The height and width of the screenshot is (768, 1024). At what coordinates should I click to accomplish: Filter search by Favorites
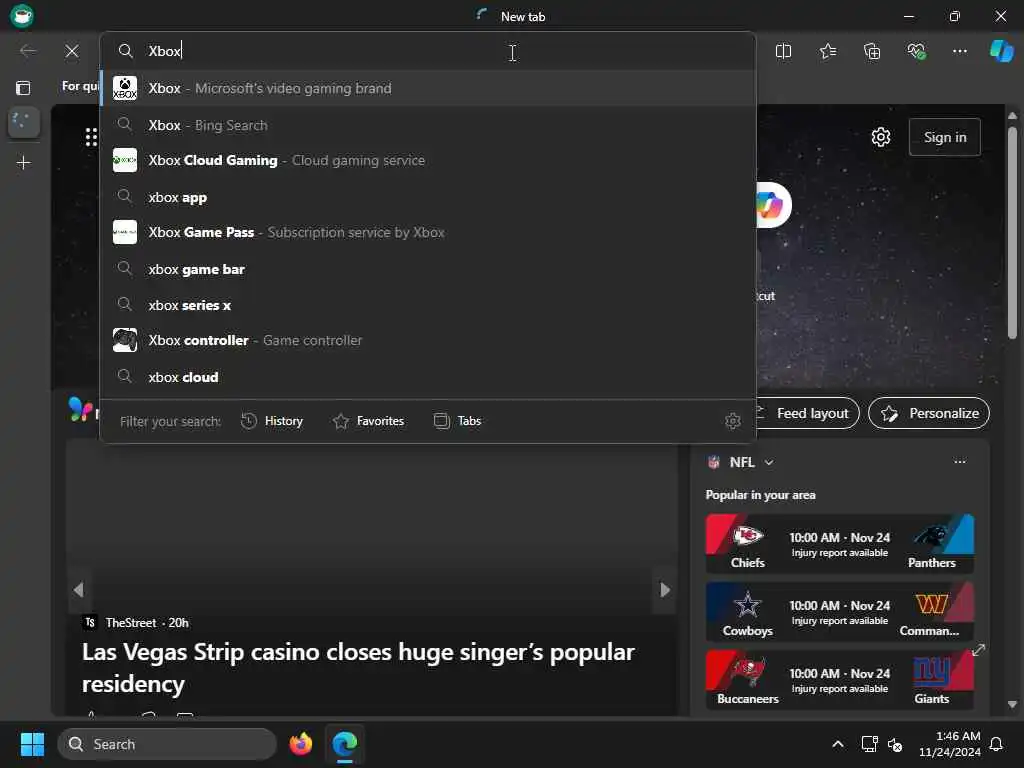(x=368, y=421)
